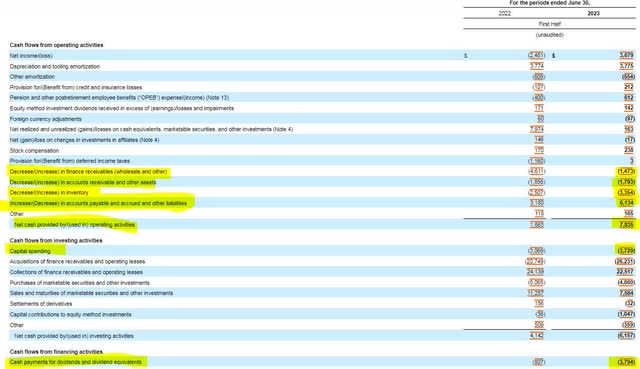Select 'Provision for/(Benefit from) deferred income taxes'

click(x=70, y=161)
